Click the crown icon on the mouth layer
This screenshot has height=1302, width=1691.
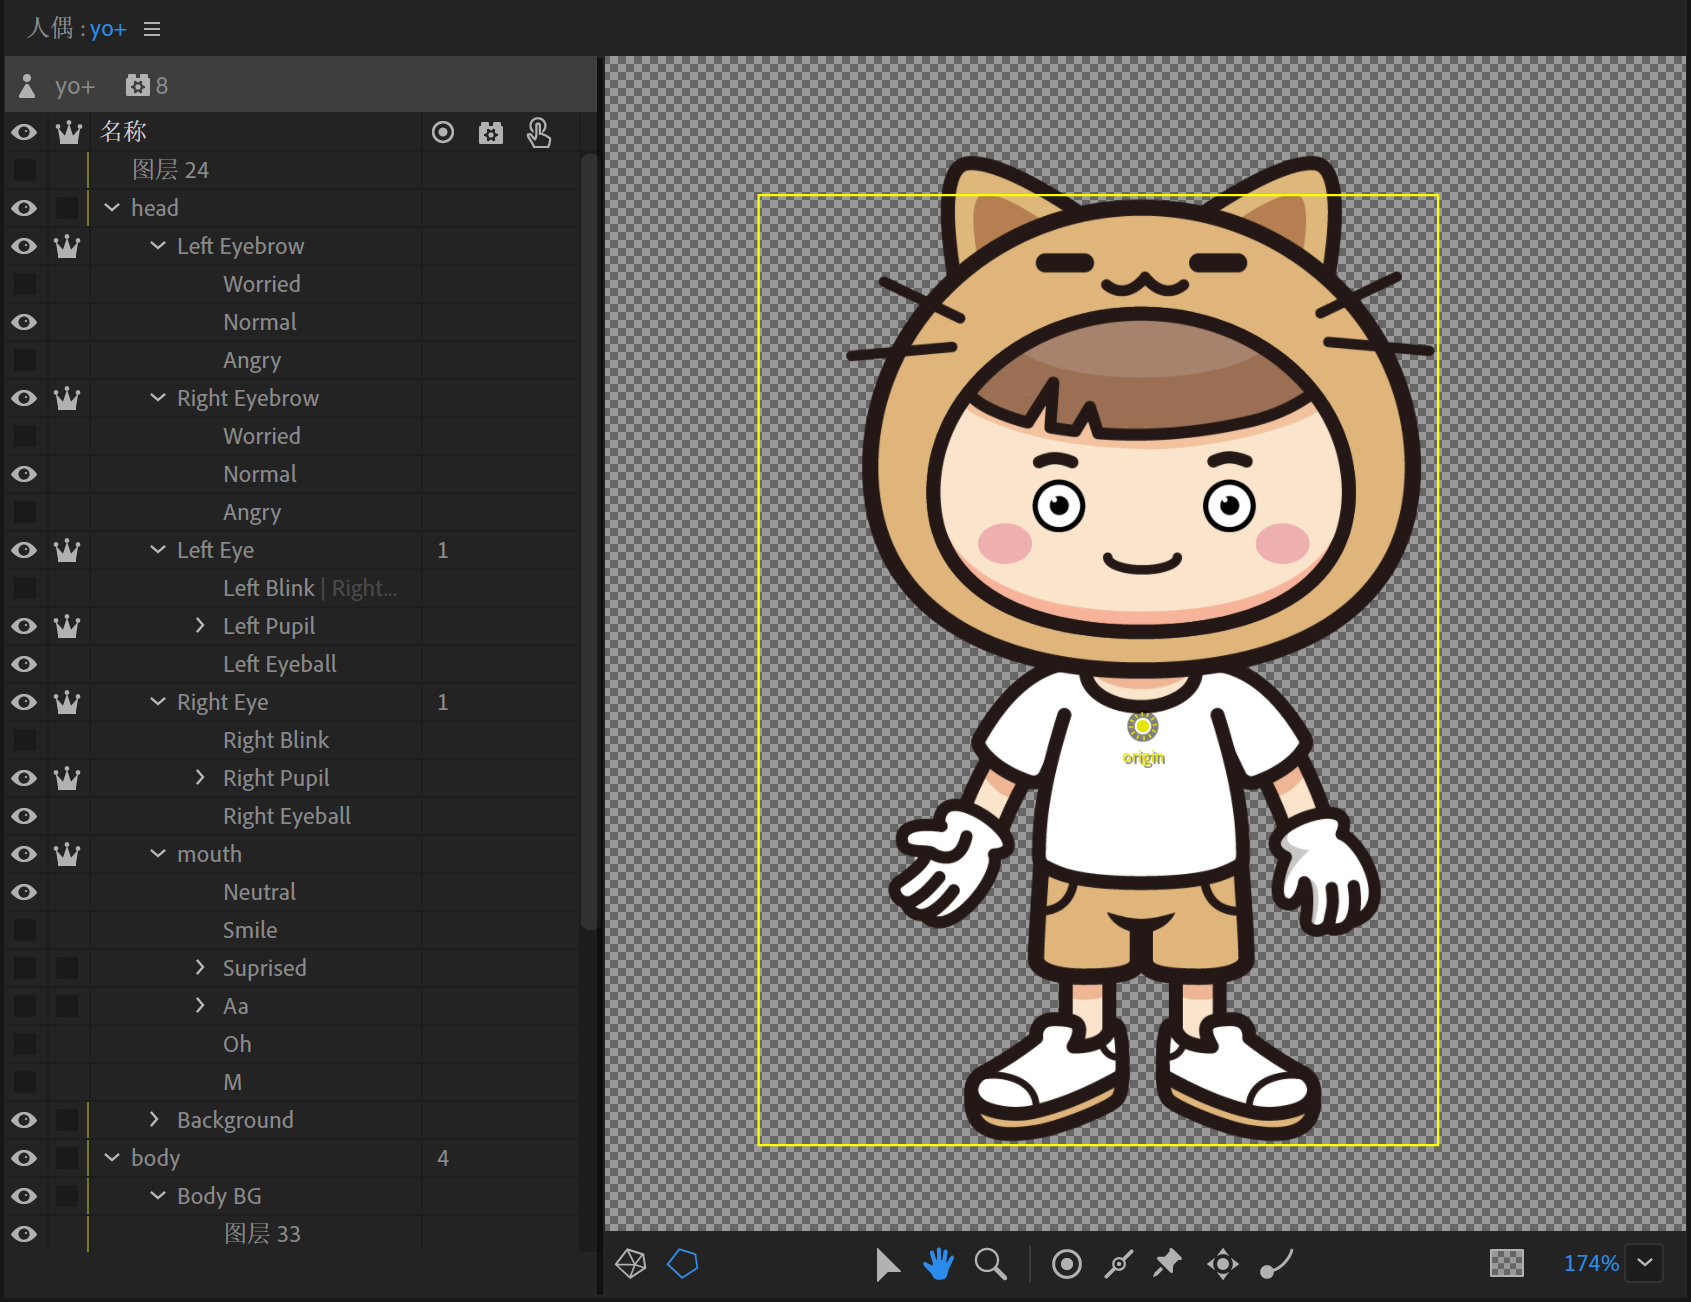coord(67,854)
